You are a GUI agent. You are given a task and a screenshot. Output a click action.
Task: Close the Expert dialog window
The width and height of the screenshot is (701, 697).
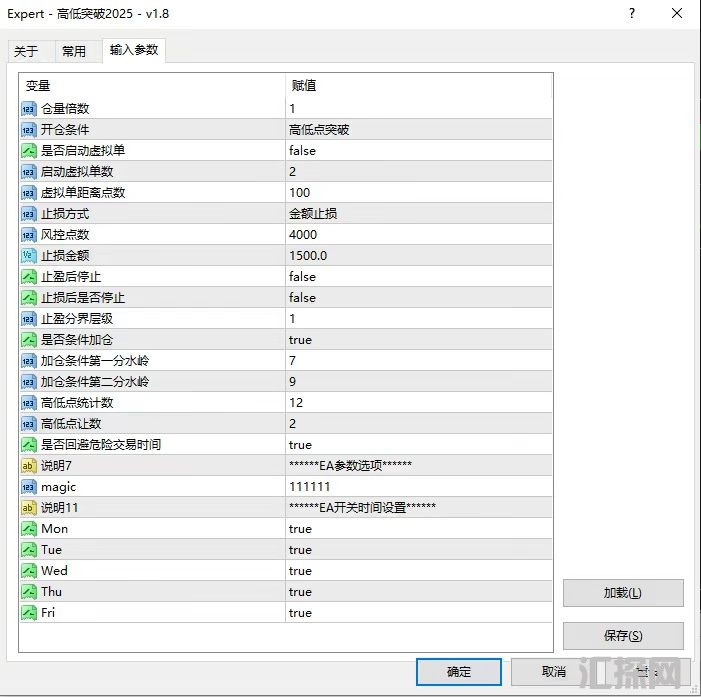coord(677,13)
